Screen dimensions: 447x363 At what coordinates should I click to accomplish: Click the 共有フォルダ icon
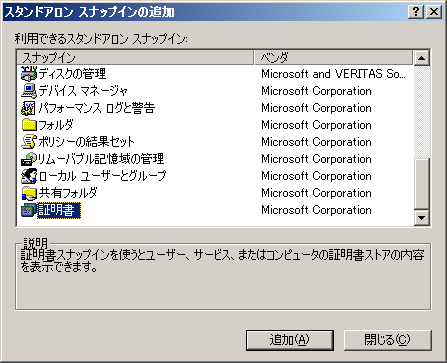coord(29,193)
